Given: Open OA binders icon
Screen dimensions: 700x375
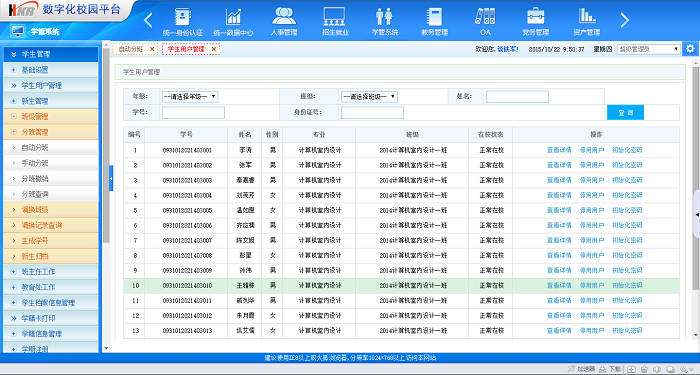Looking at the screenshot, I should [x=485, y=16].
